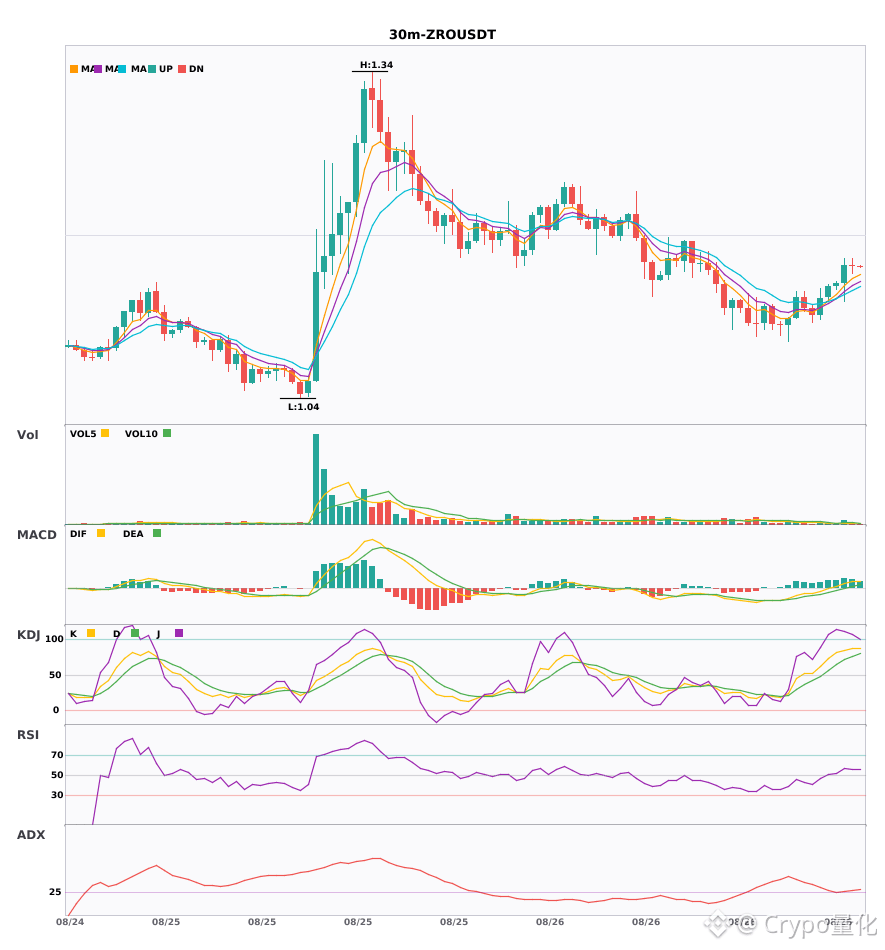The height and width of the screenshot is (950, 885).
Task: Click the 08/24 date axis label
Action: click(x=70, y=922)
